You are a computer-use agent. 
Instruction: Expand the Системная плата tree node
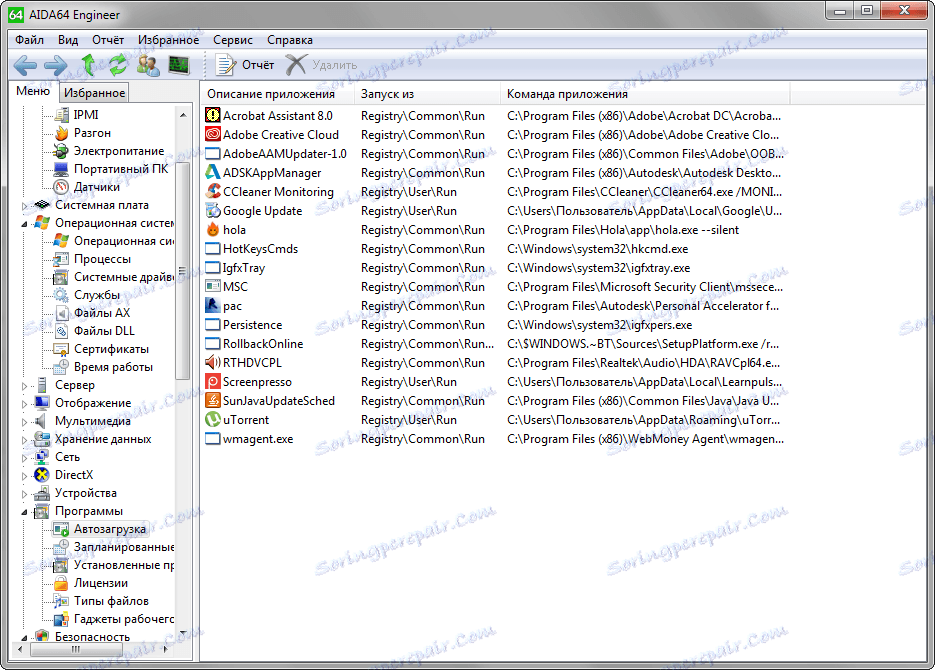click(25, 206)
